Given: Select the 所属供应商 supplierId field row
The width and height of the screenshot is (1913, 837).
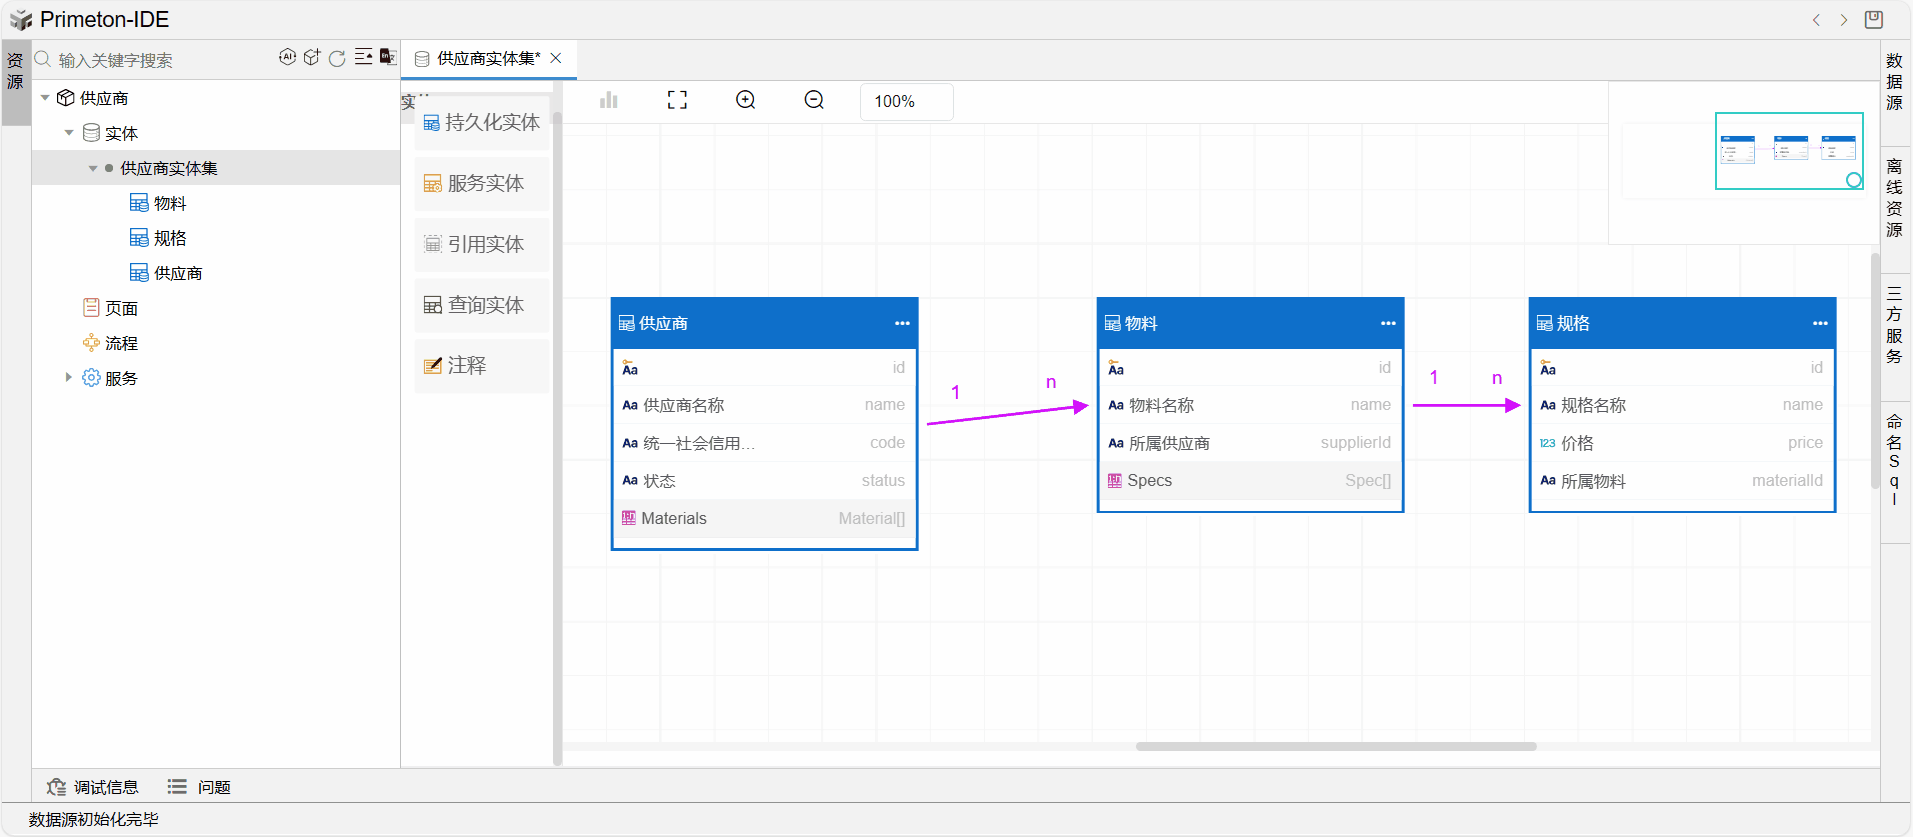Looking at the screenshot, I should tap(1250, 443).
